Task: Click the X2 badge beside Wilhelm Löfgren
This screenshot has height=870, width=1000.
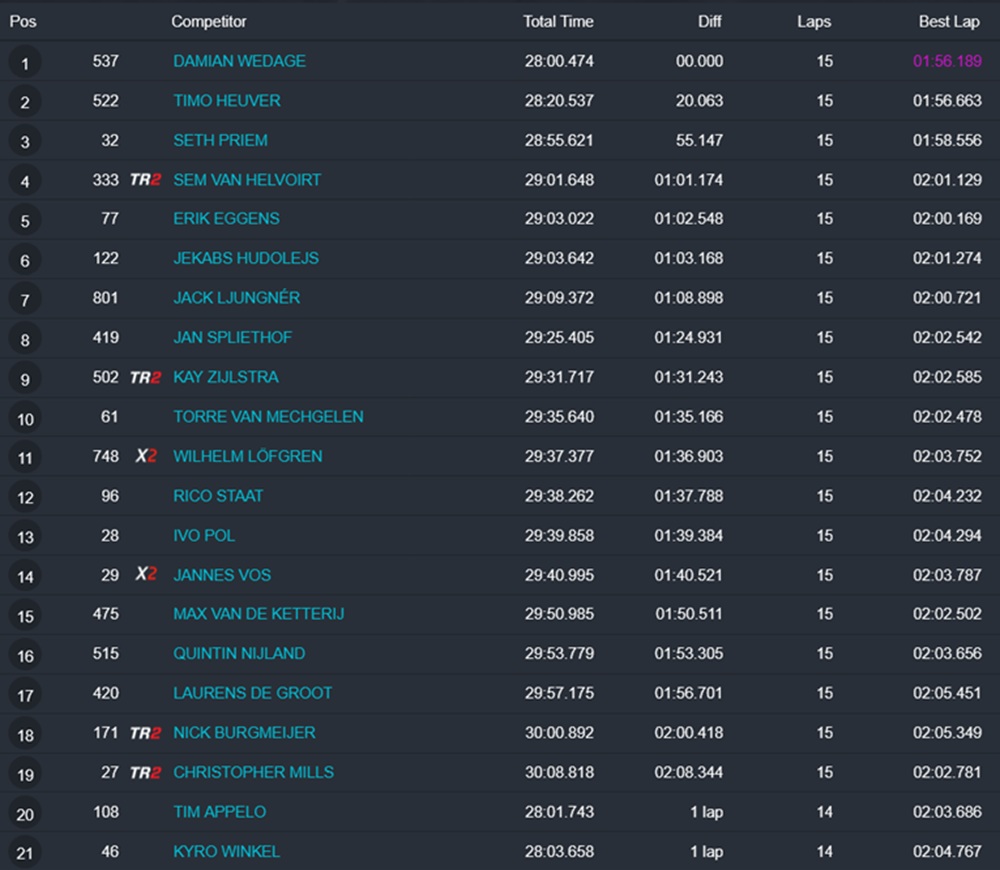Action: click(146, 456)
